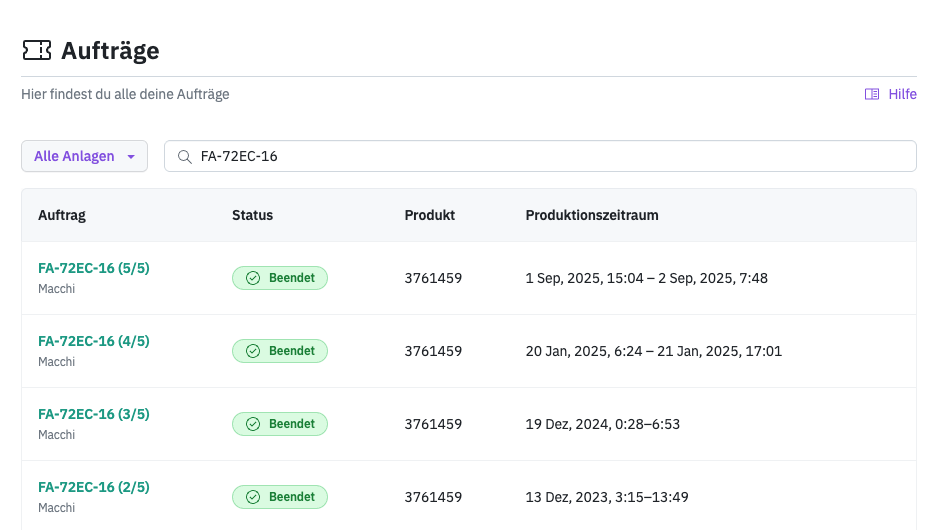934x530 pixels.
Task: Click checkmark icon in FA-72EC-16 (4/5) status
Action: [253, 351]
